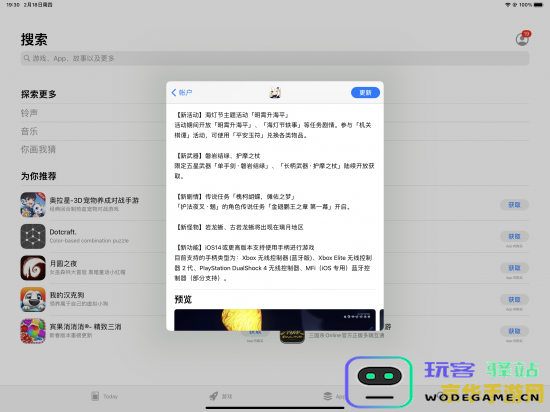550x412 pixels.
Task: Open 奥拉星-3D宠物养成对战手游 app icon
Action: (x=33, y=205)
